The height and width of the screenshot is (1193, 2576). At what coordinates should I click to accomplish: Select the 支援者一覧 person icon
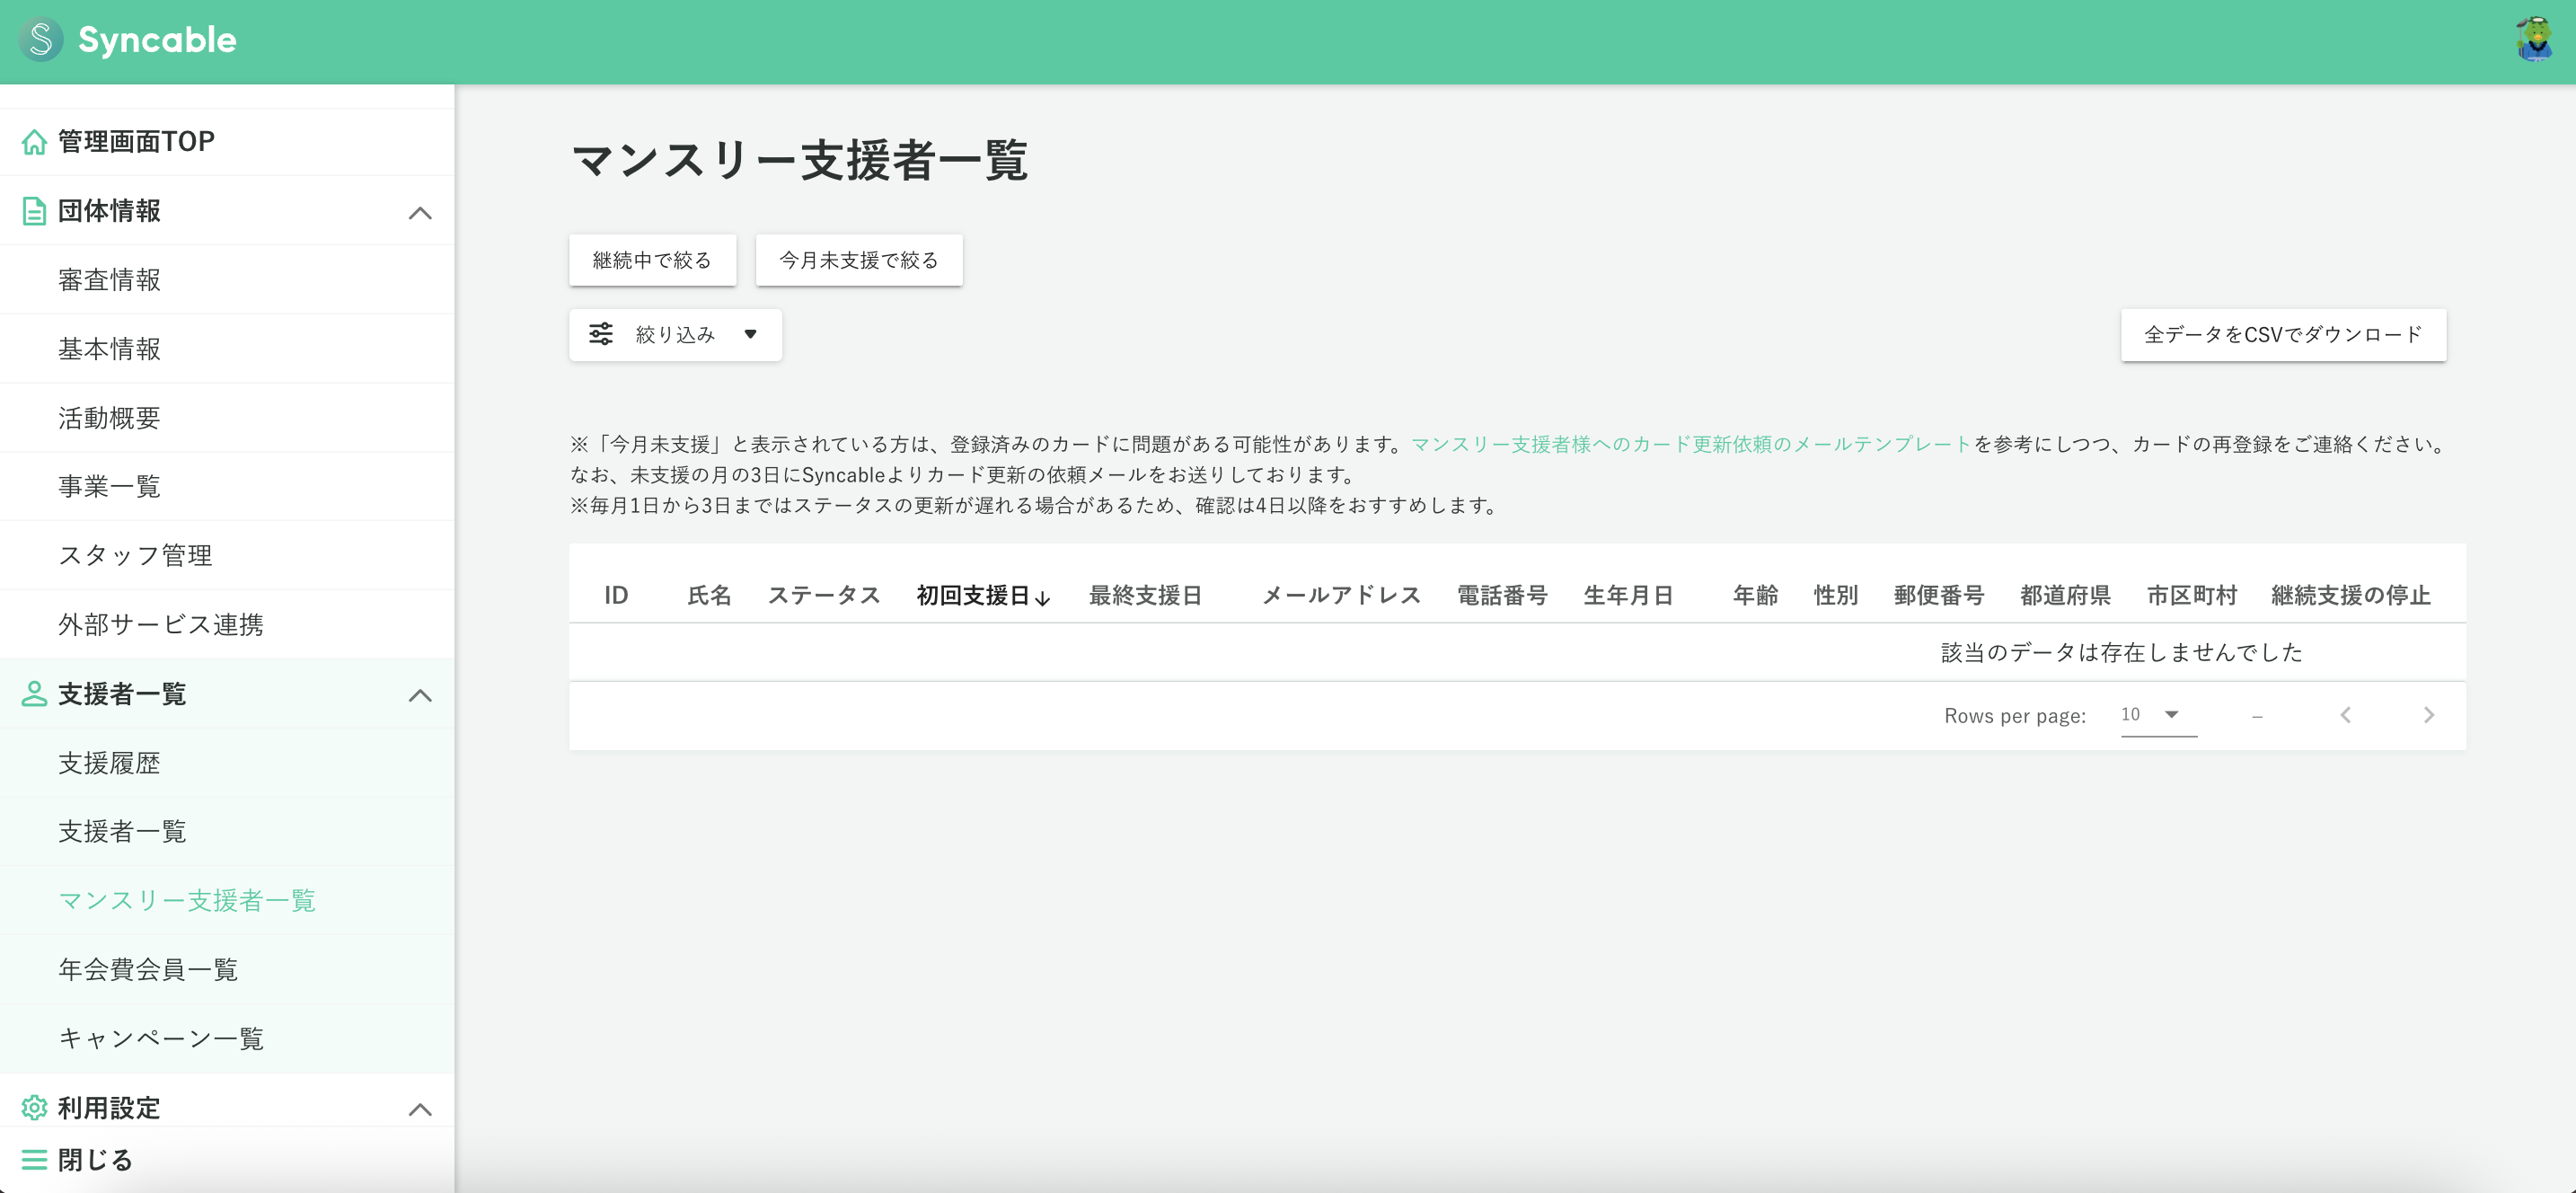34,694
